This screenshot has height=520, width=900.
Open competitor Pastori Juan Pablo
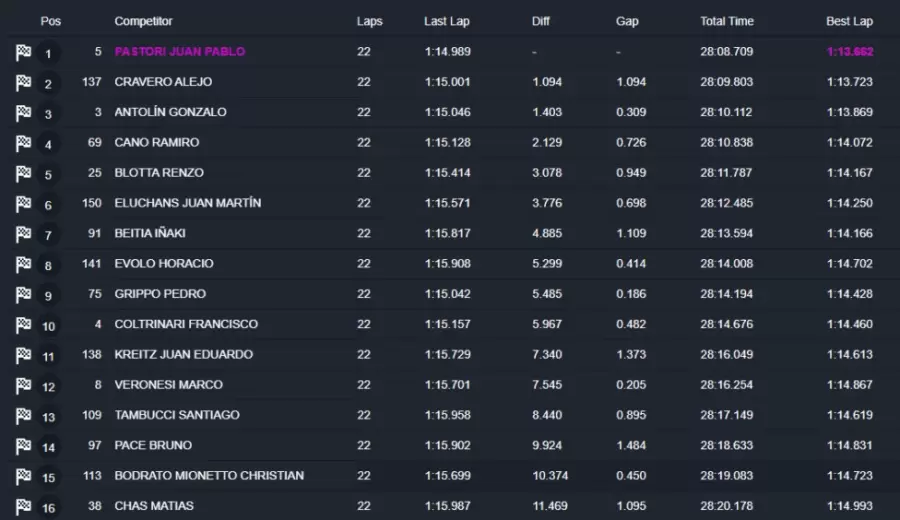click(x=179, y=51)
